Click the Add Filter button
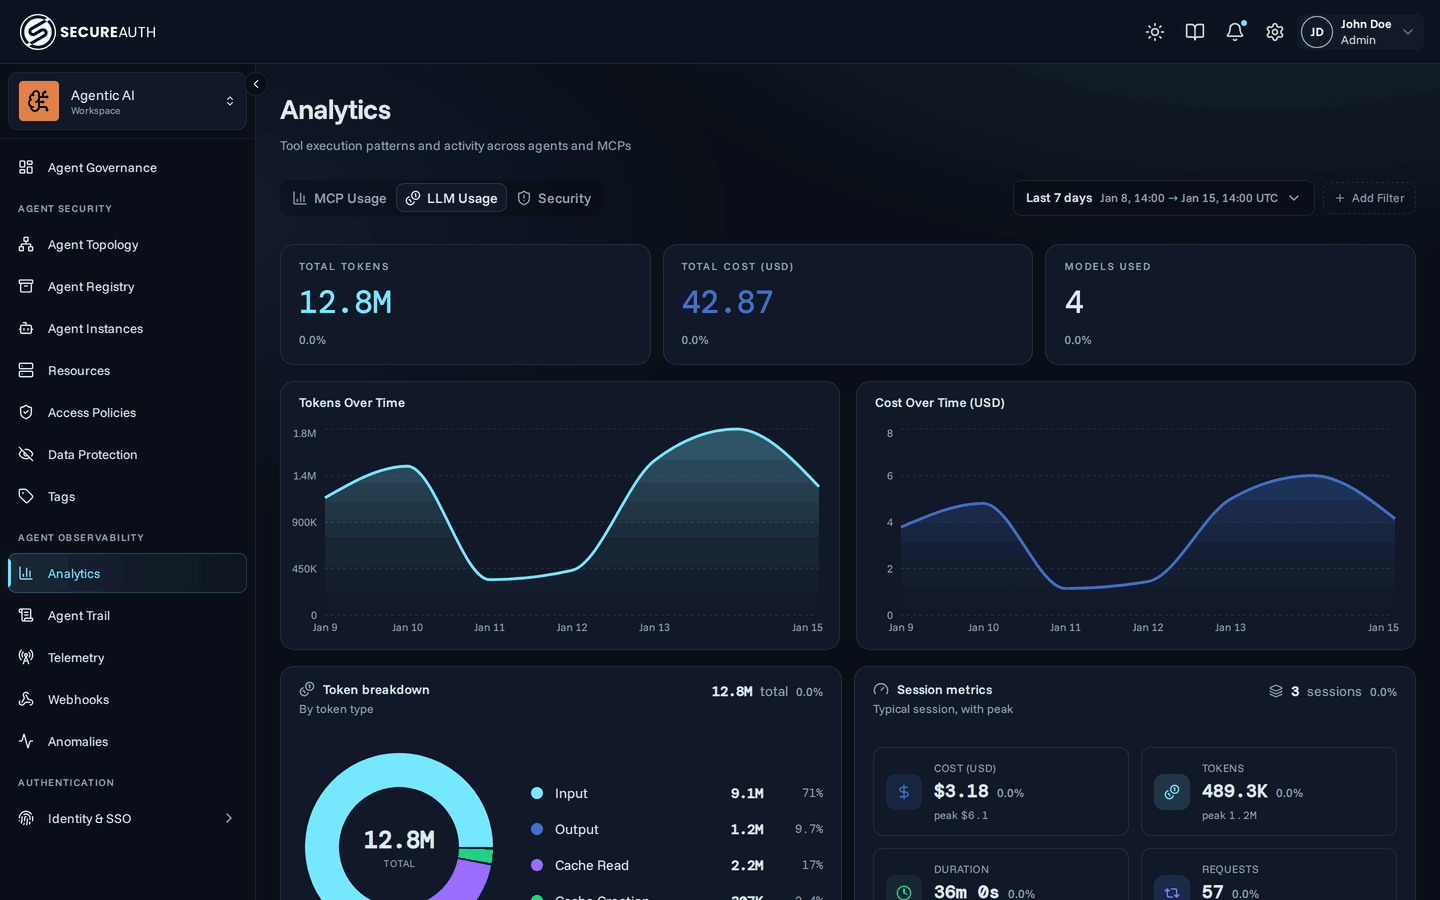The height and width of the screenshot is (900, 1440). coord(1369,198)
